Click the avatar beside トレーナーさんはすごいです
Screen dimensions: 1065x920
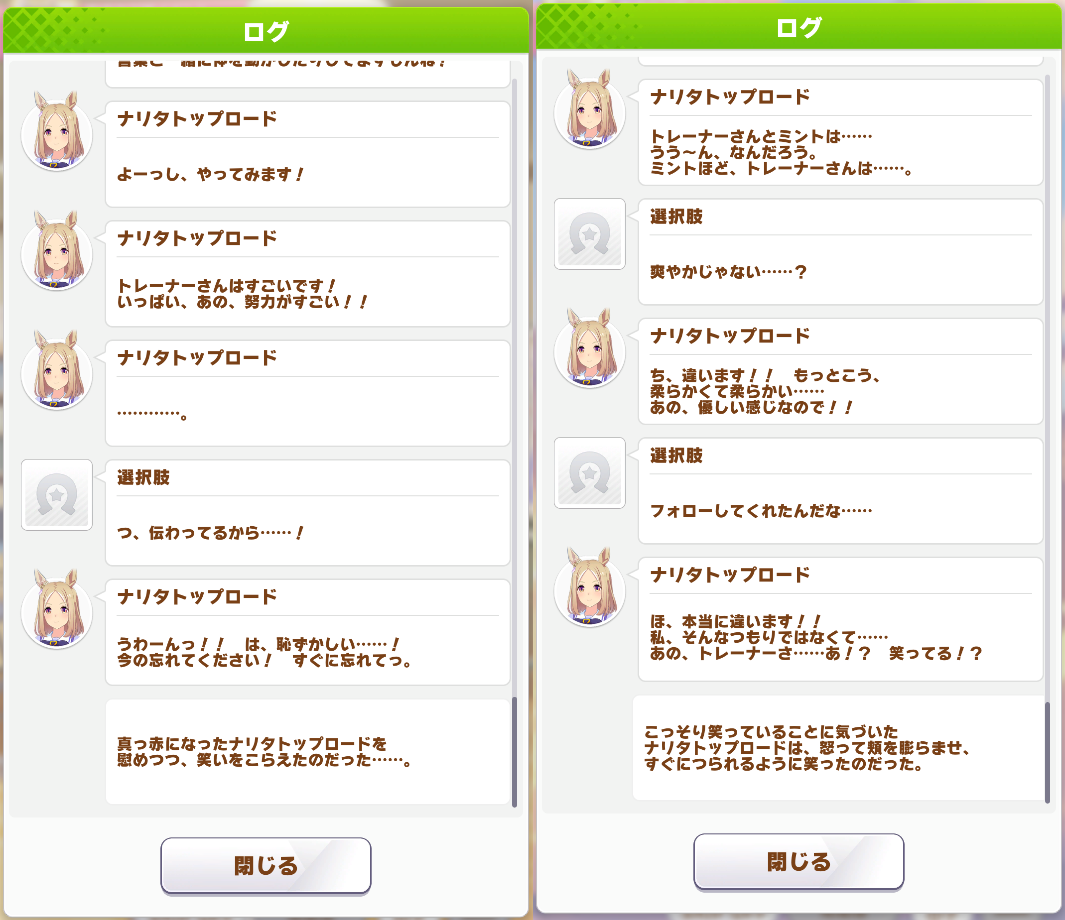(57, 251)
